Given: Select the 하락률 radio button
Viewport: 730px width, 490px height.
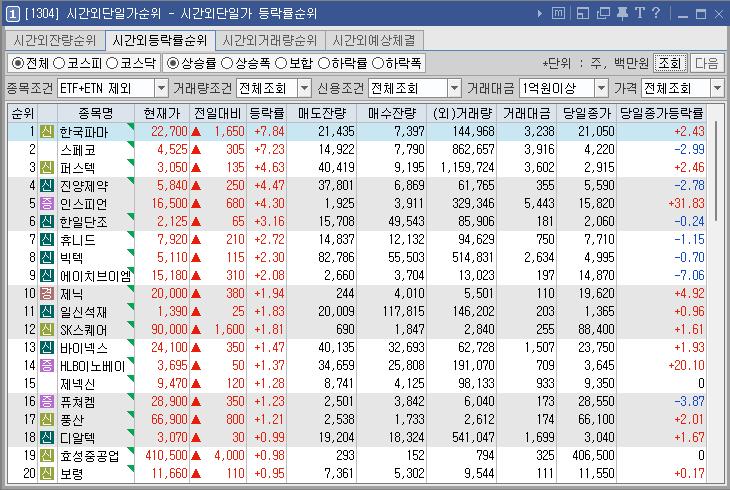Looking at the screenshot, I should [x=324, y=63].
